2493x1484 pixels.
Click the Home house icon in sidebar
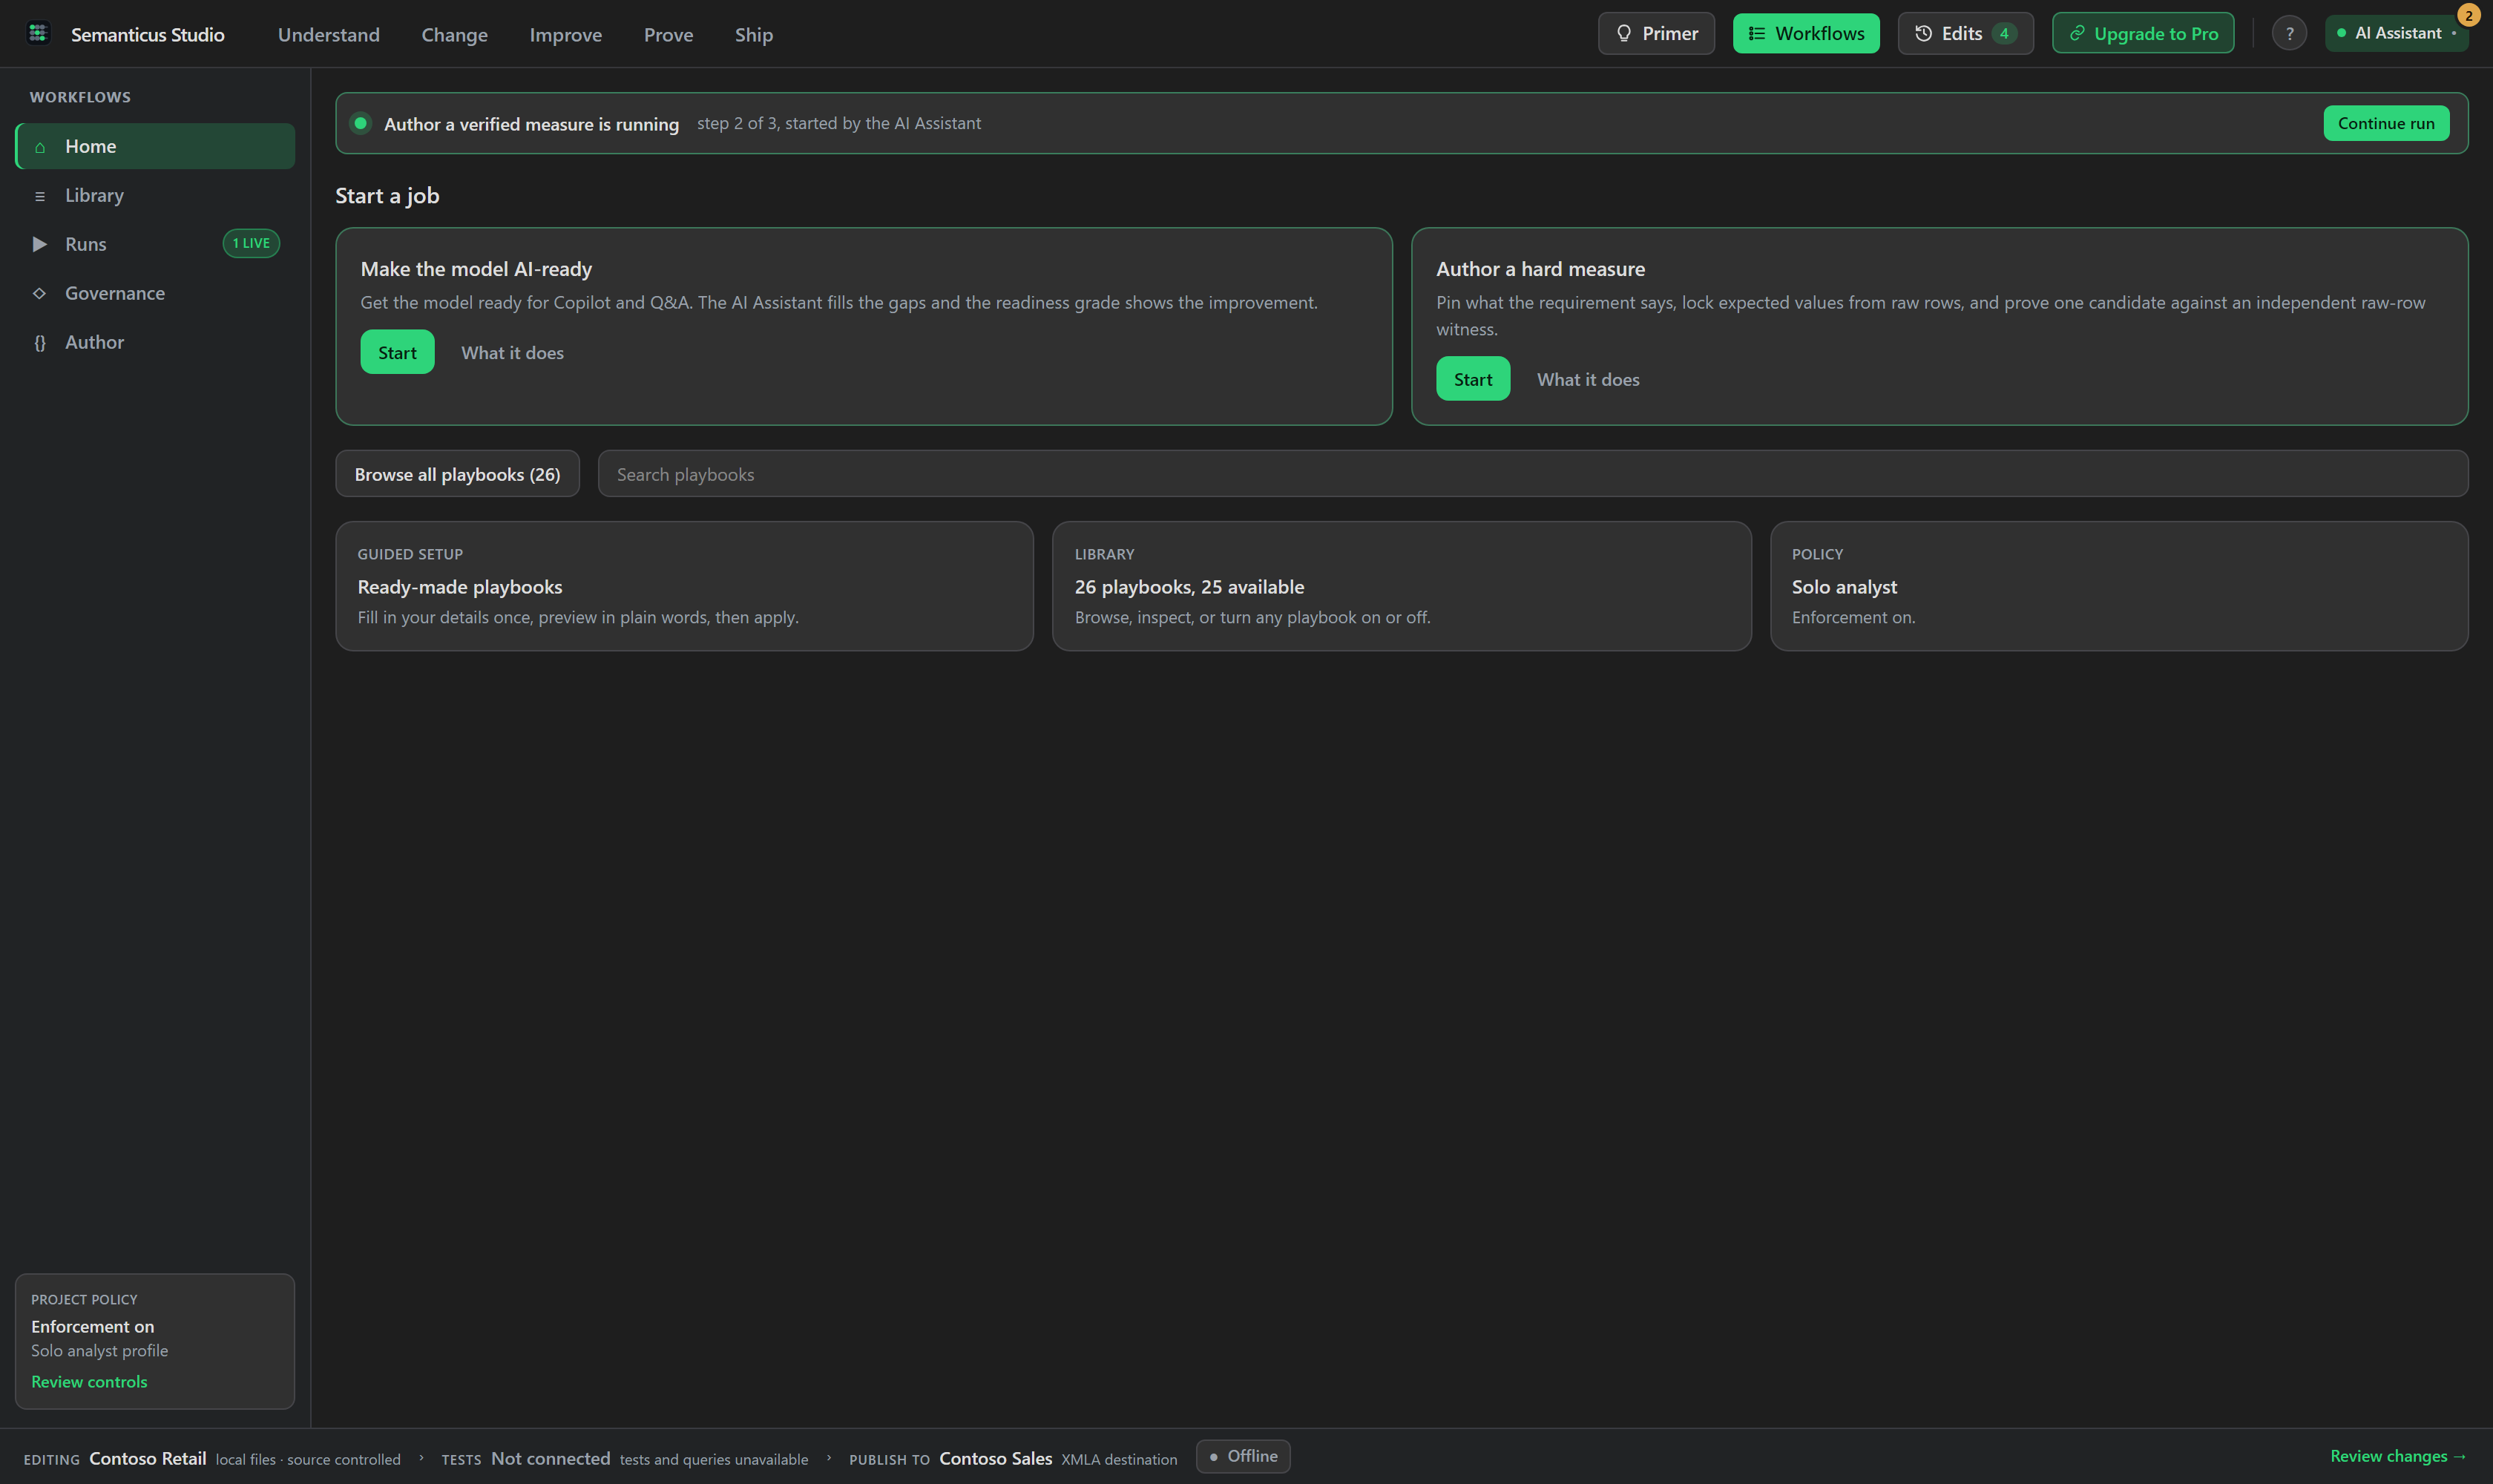click(40, 147)
